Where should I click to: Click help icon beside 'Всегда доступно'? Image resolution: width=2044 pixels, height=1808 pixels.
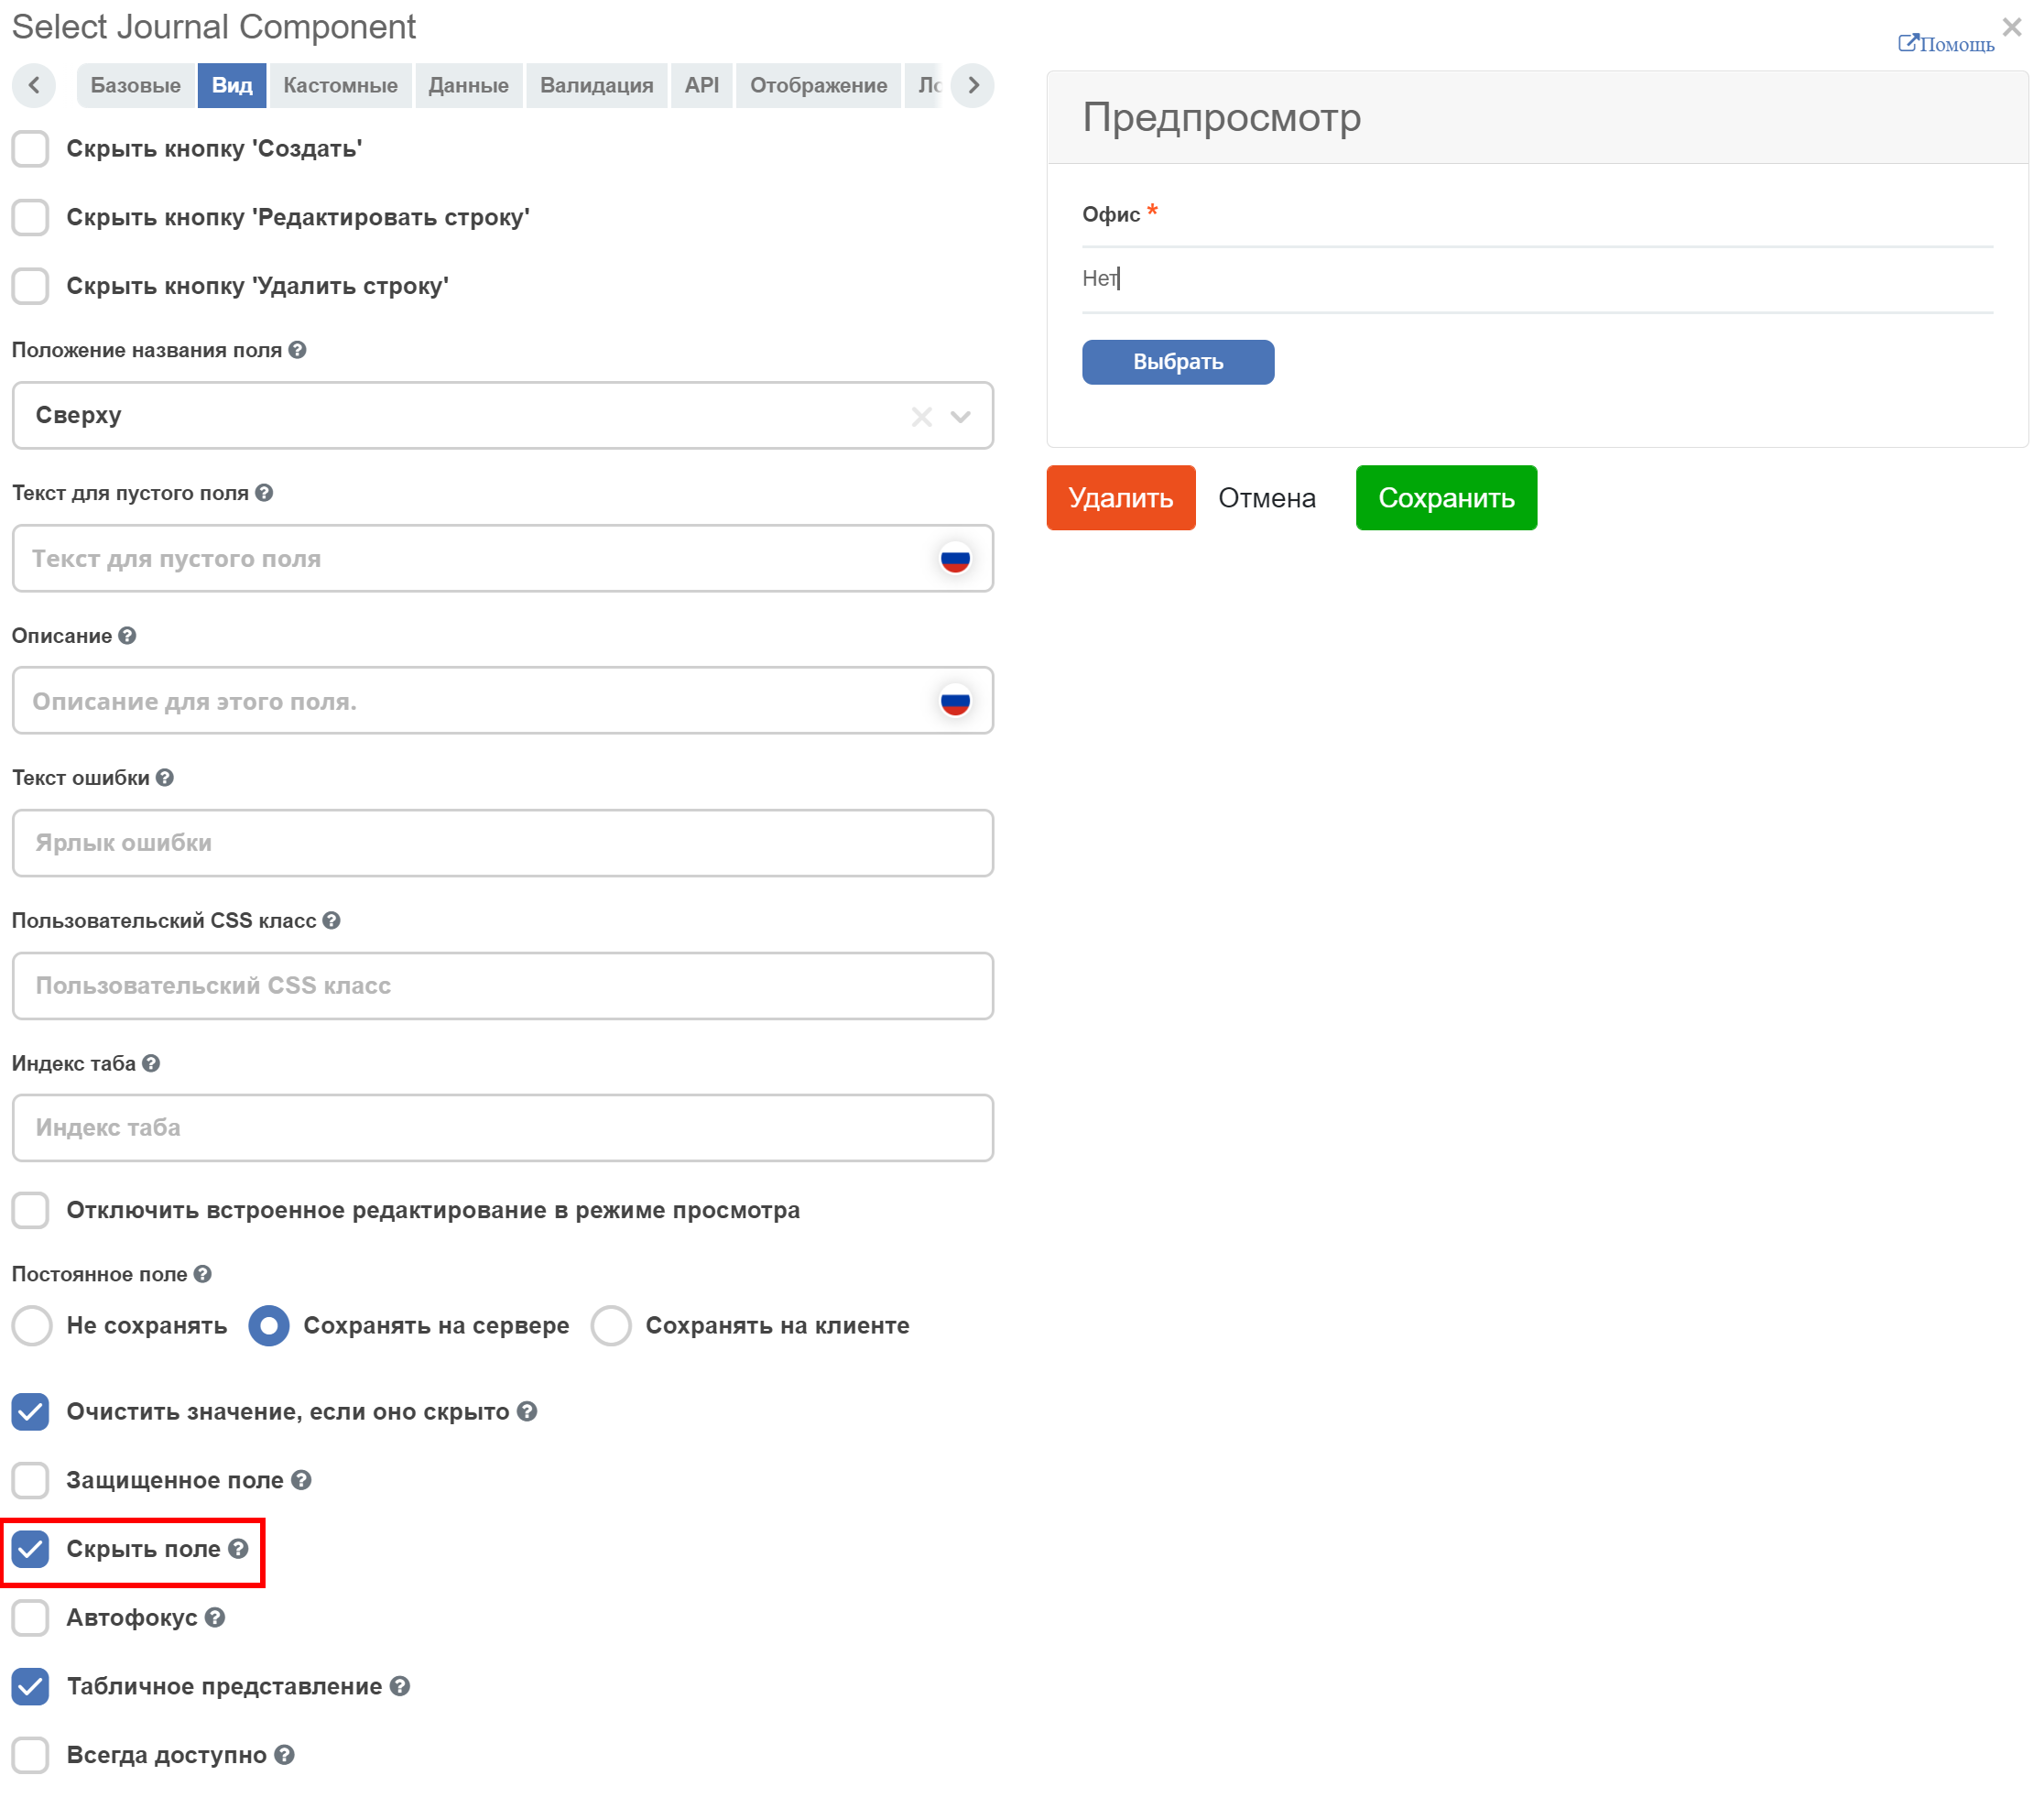(x=284, y=1756)
